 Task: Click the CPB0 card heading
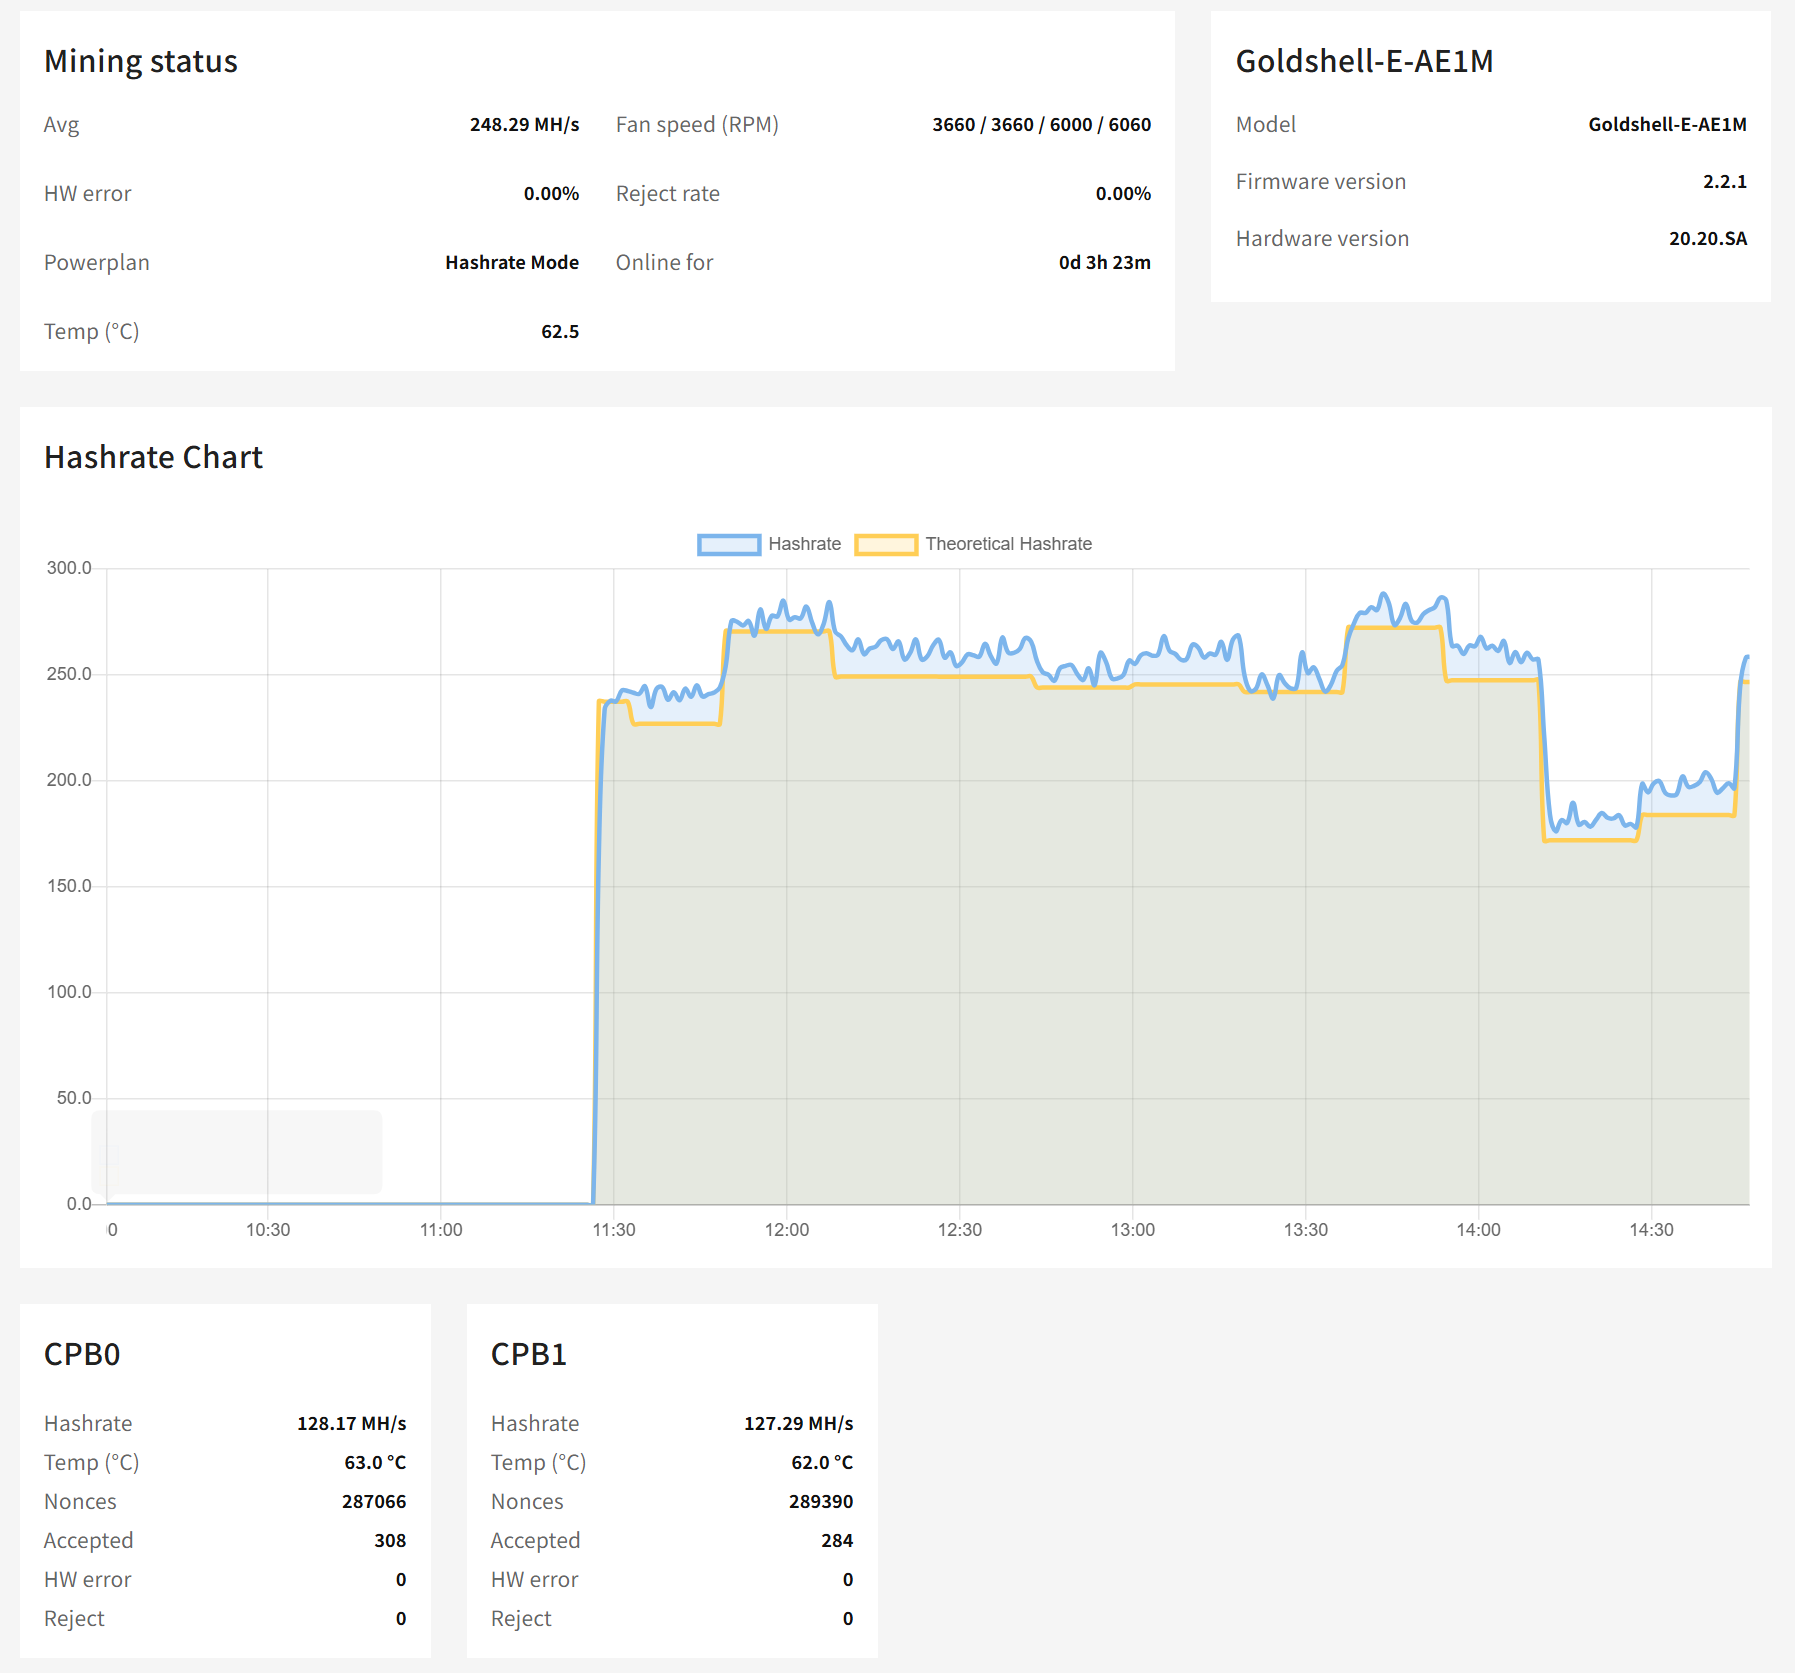(x=82, y=1354)
